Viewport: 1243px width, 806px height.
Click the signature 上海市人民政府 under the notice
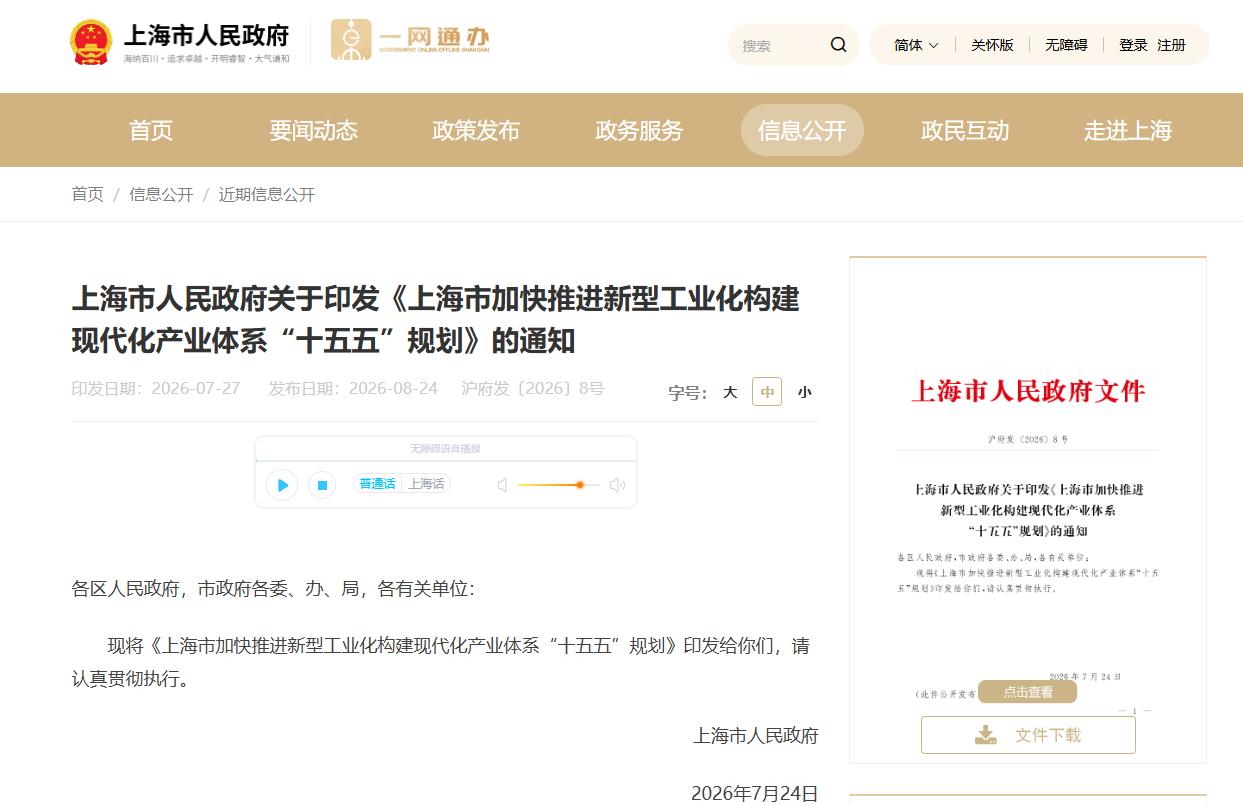point(756,736)
